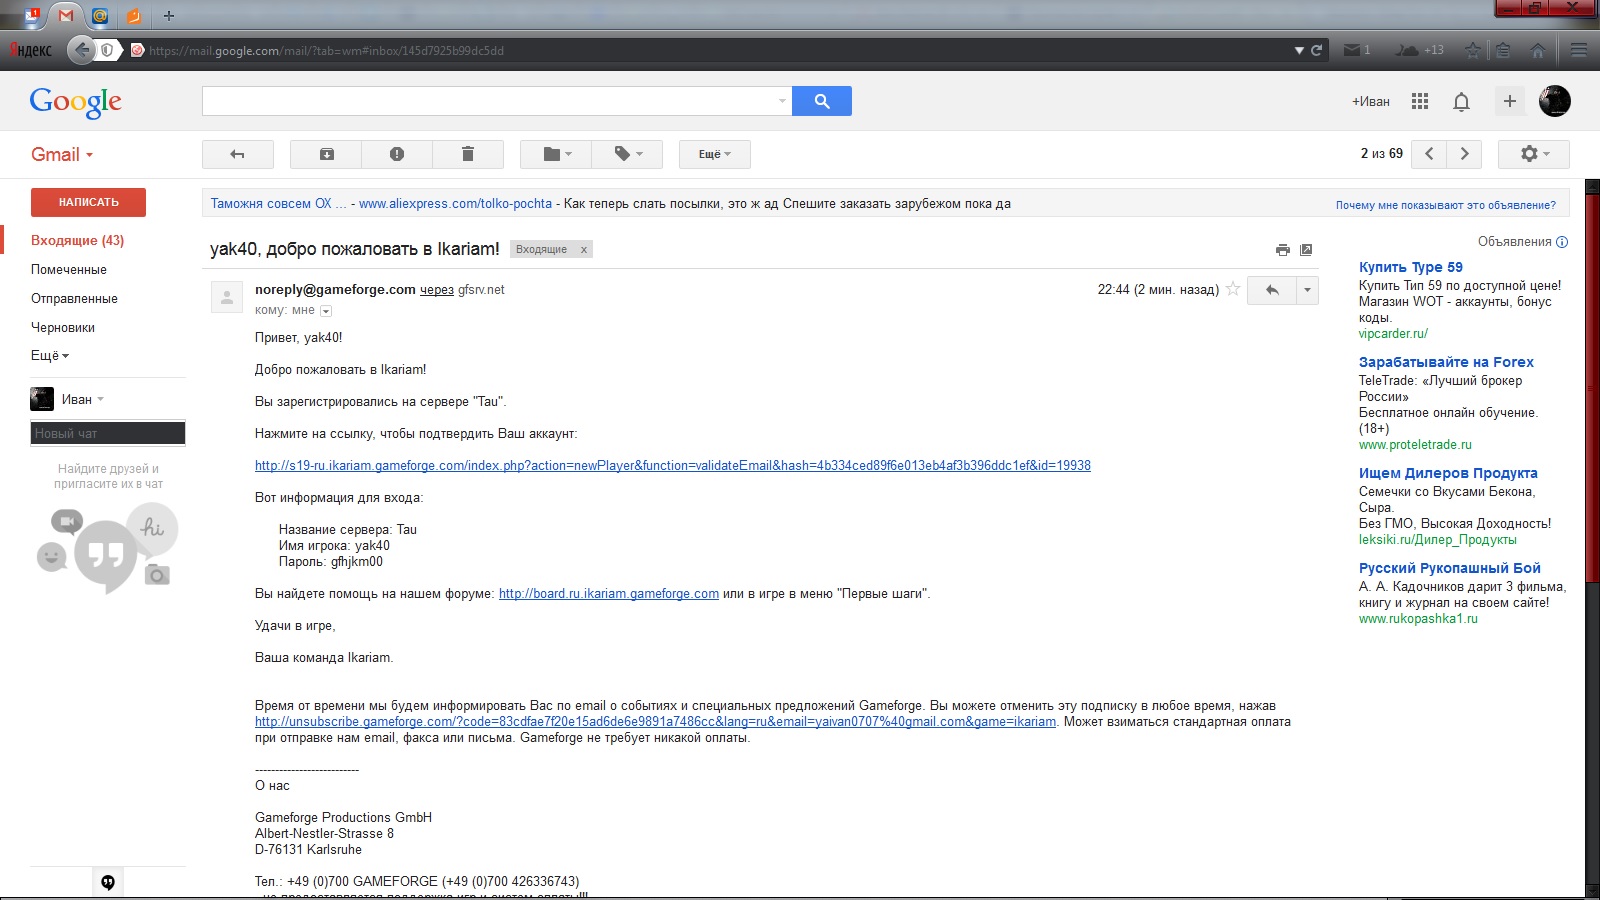Switch to the Gmail browser tab

pyautogui.click(x=66, y=15)
